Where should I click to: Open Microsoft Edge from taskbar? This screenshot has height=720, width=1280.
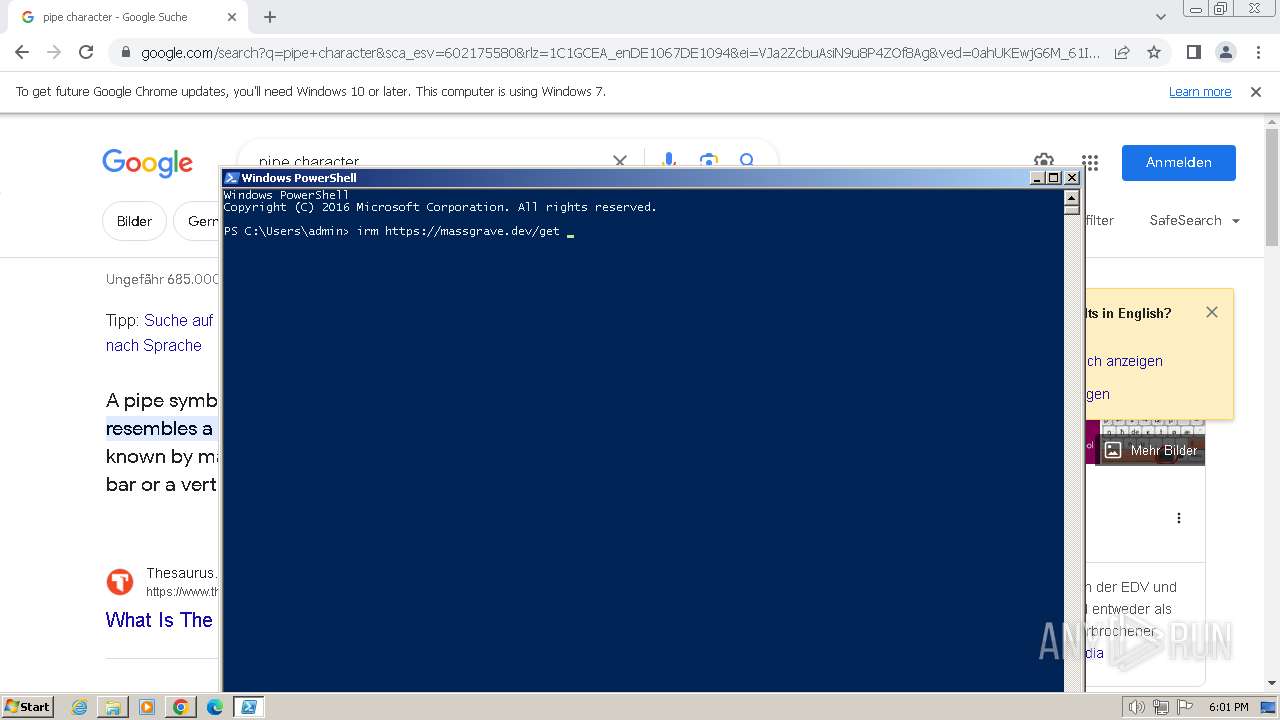215,707
